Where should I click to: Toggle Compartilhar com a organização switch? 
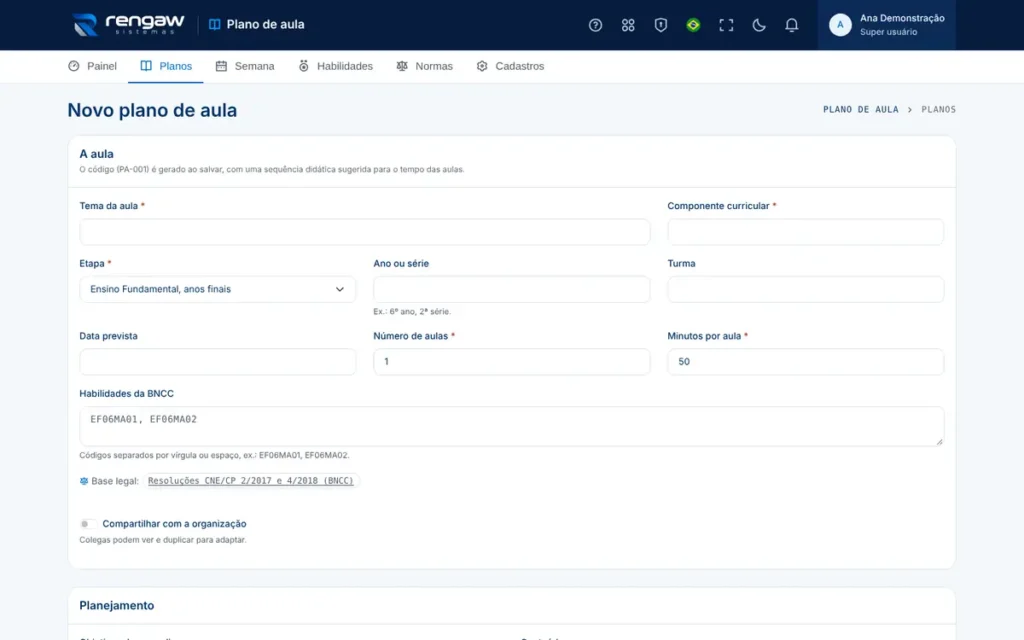tap(88, 524)
